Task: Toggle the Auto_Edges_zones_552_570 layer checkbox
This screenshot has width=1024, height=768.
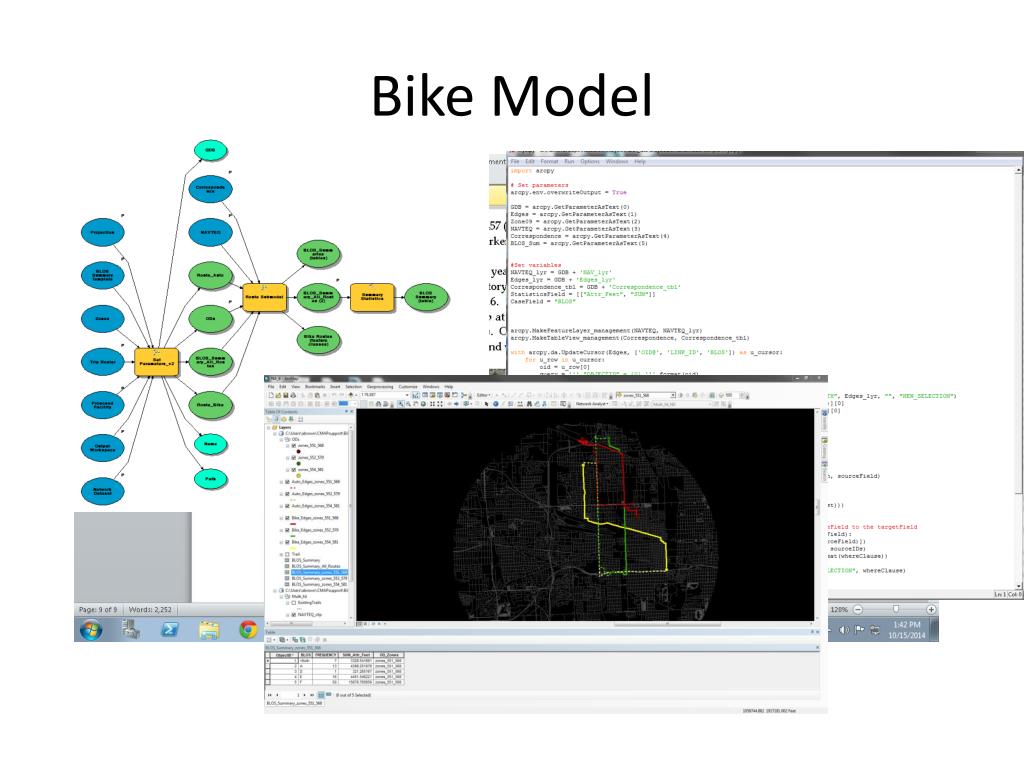Action: 287,494
